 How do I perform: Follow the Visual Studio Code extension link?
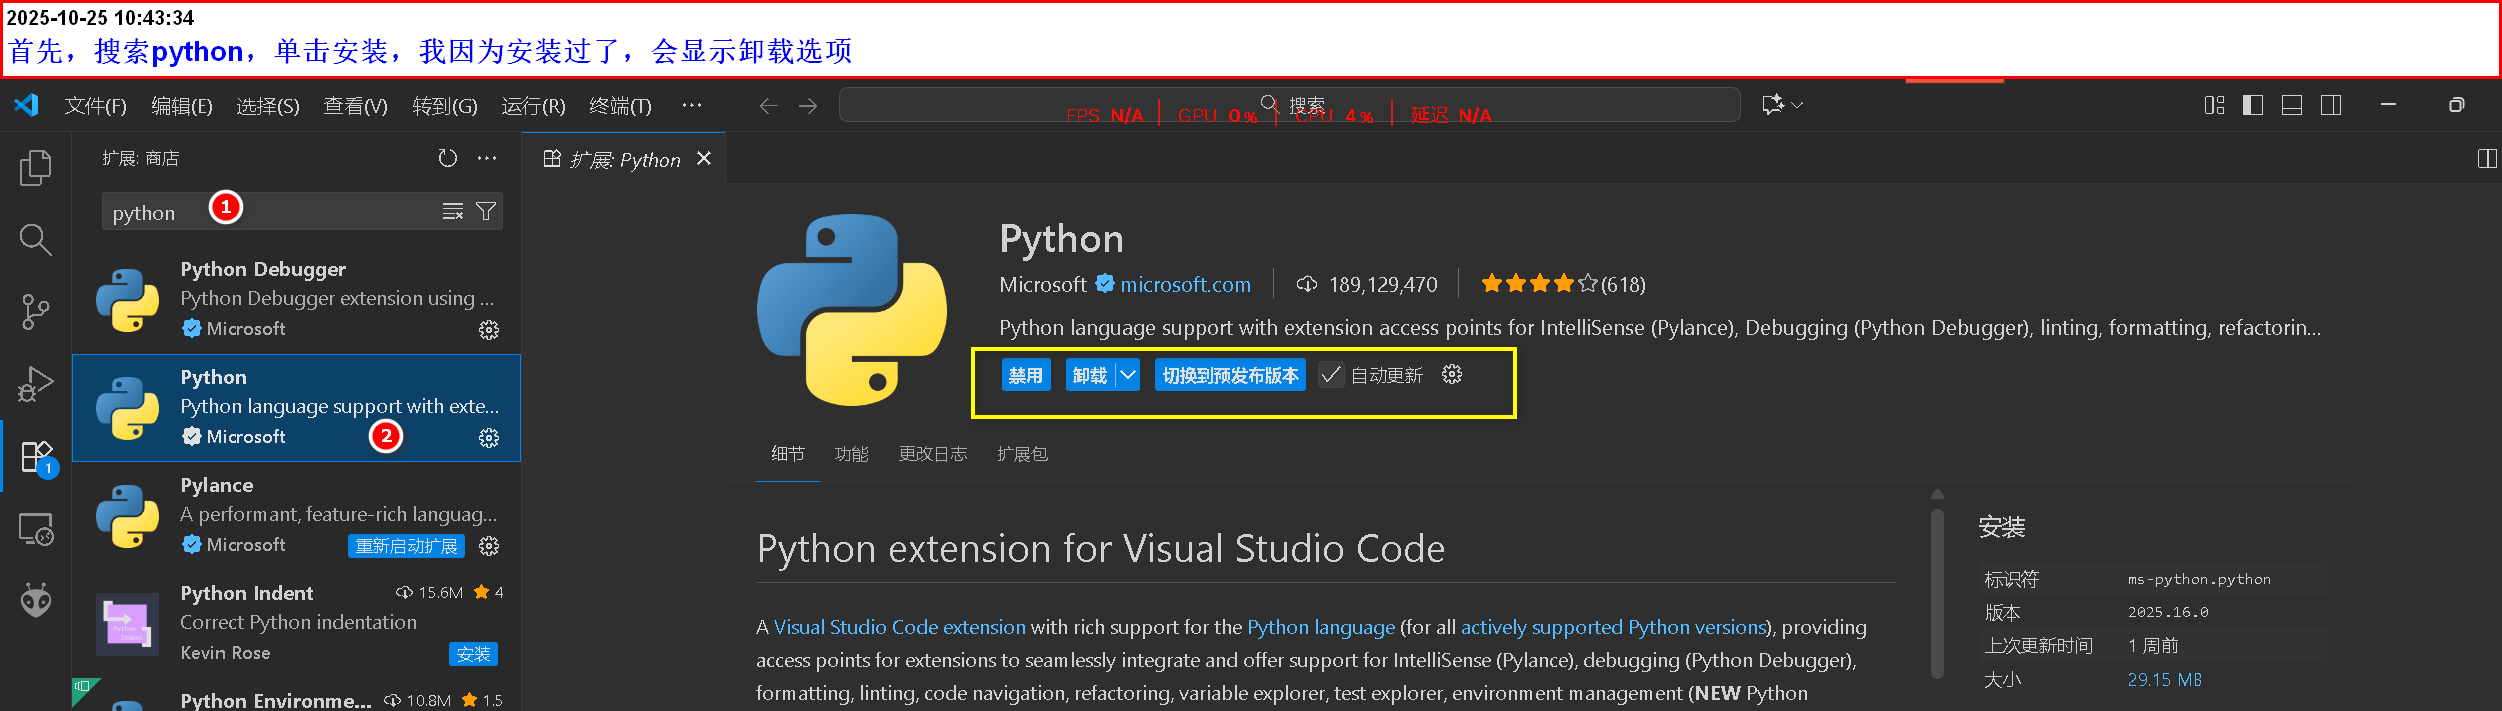[899, 627]
